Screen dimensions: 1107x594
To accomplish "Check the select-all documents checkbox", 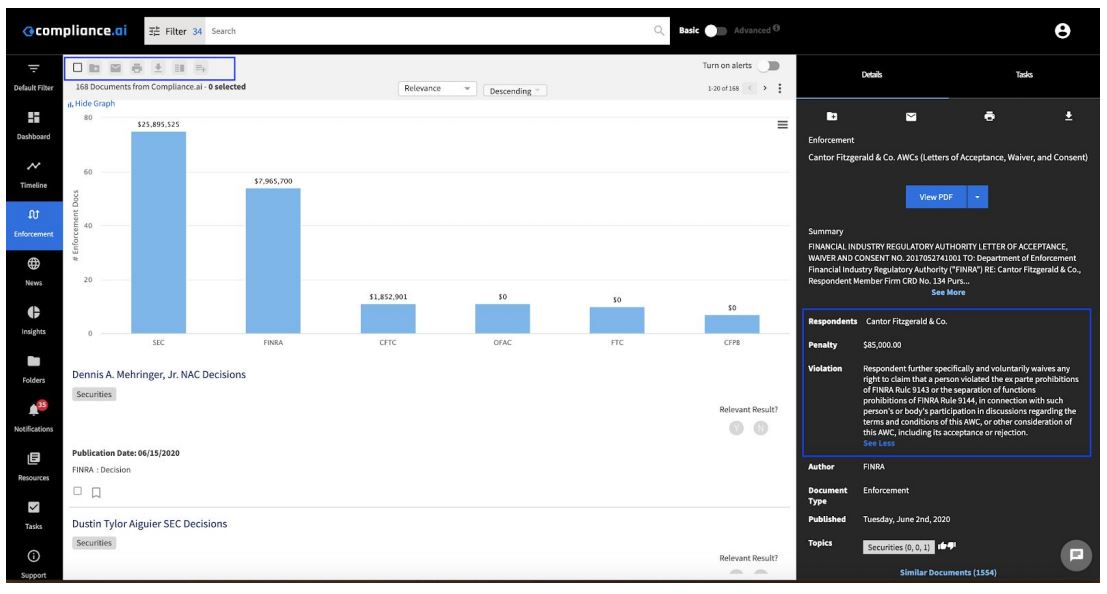I will [78, 68].
